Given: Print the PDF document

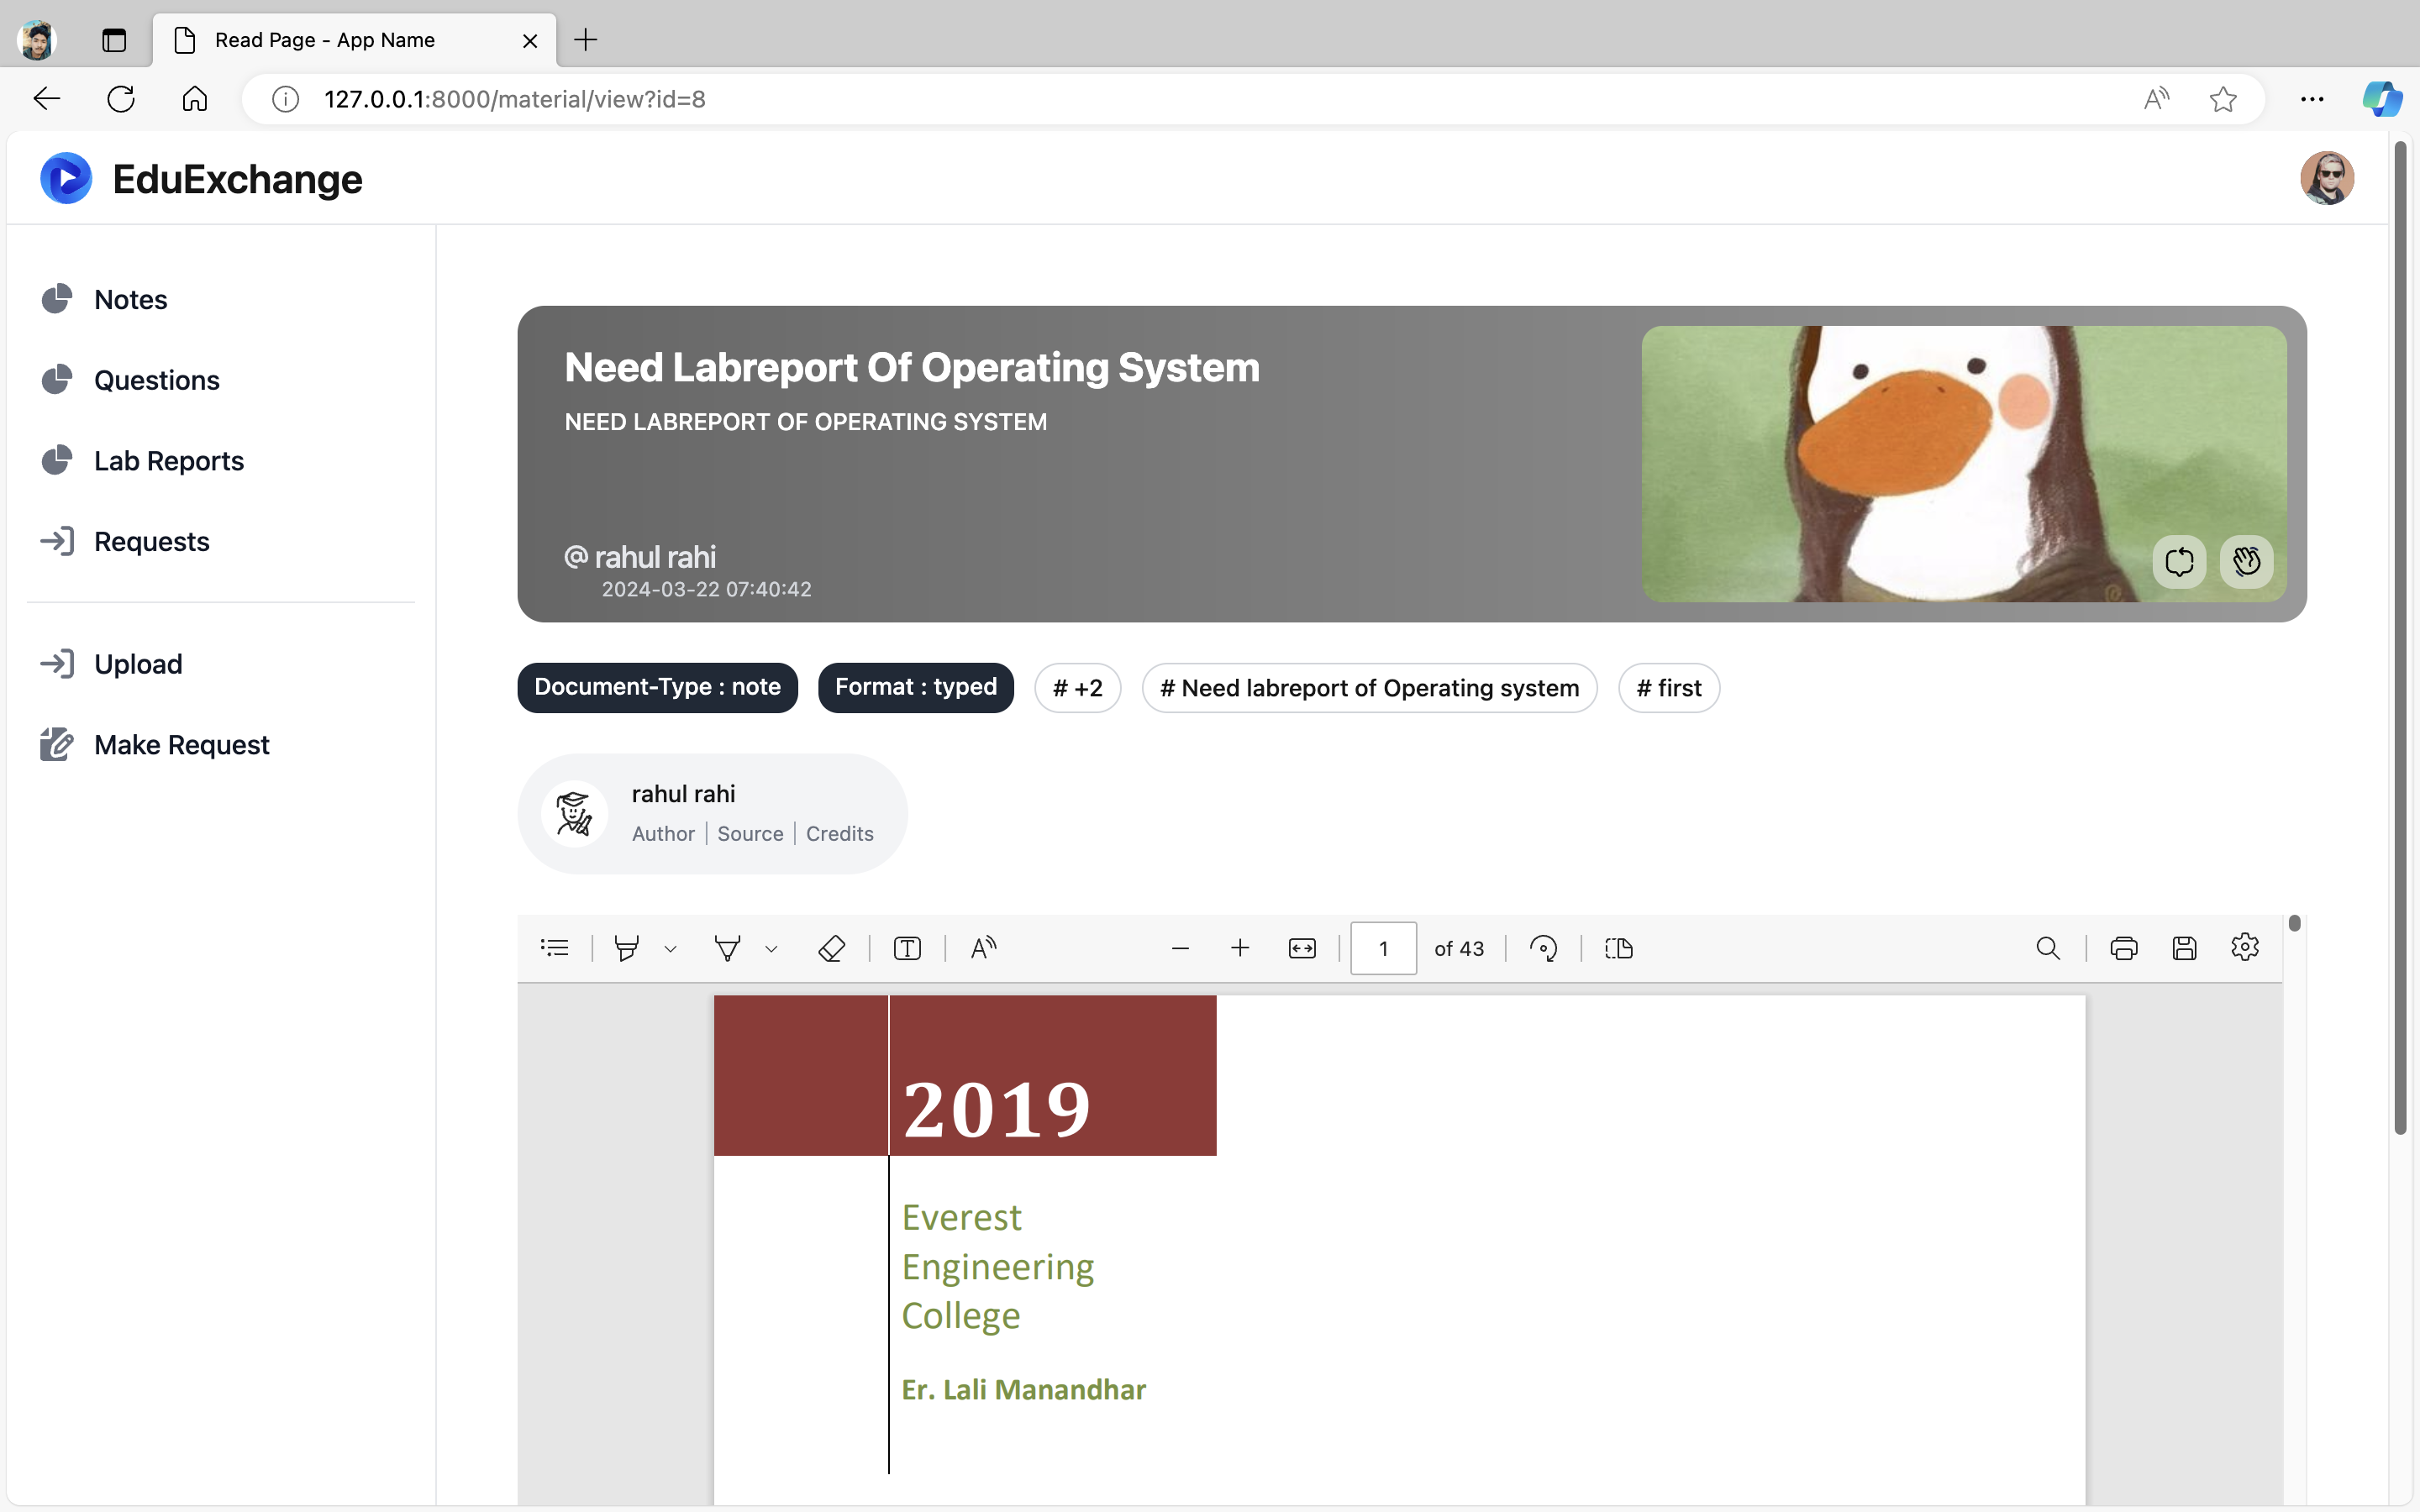Looking at the screenshot, I should (x=2123, y=948).
